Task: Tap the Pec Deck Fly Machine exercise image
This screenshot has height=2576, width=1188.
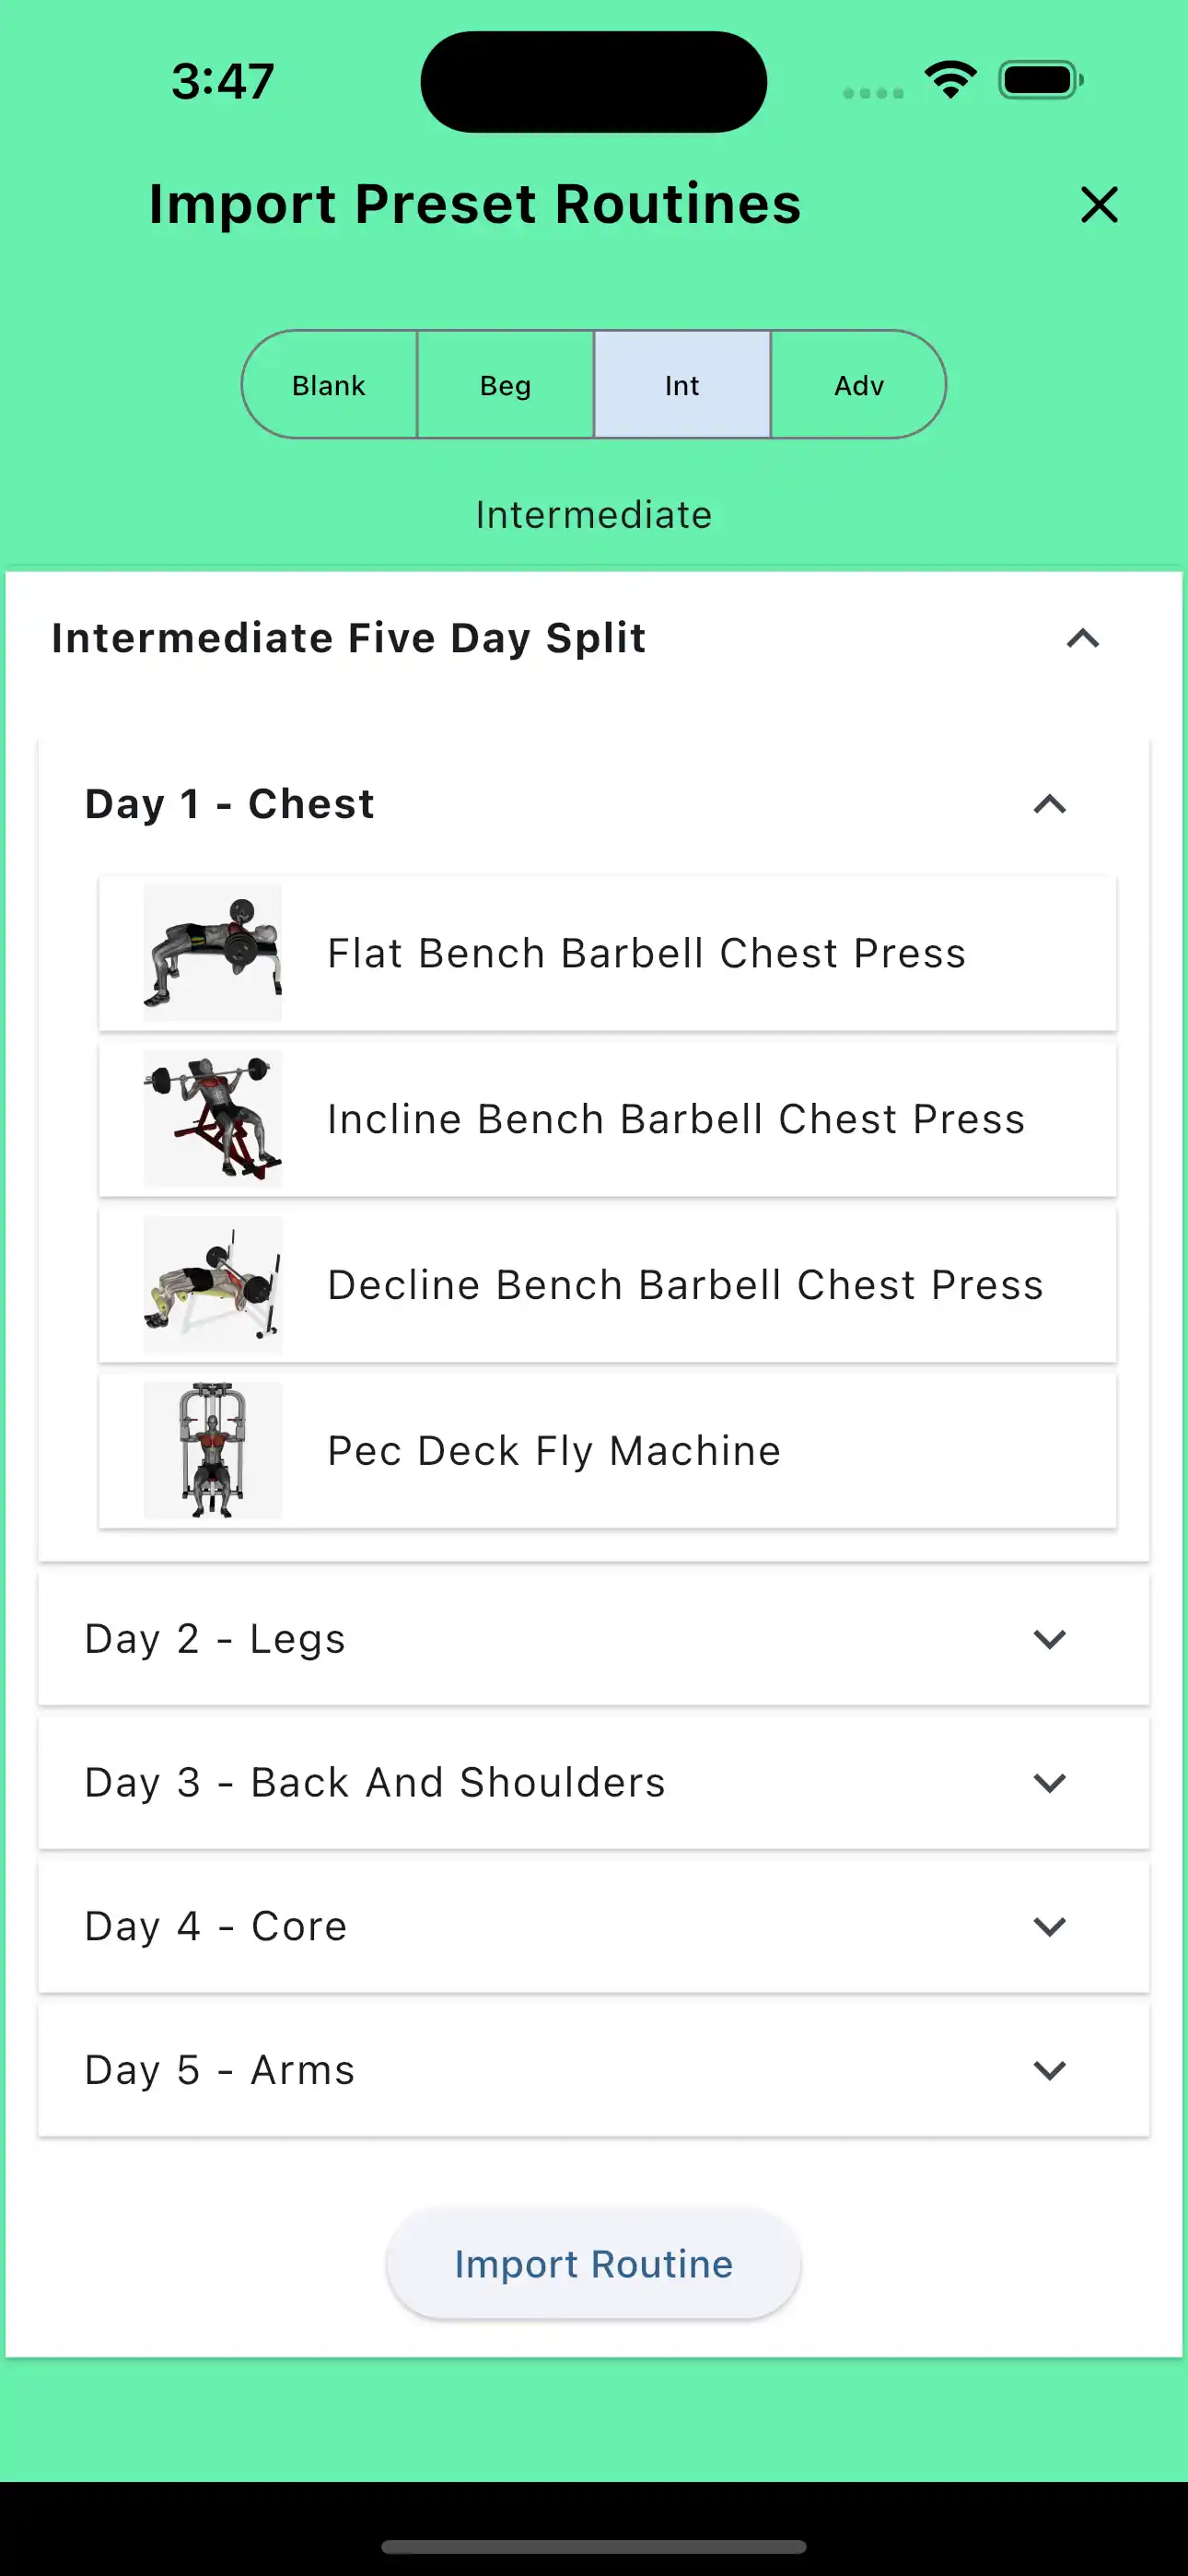Action: 212,1450
